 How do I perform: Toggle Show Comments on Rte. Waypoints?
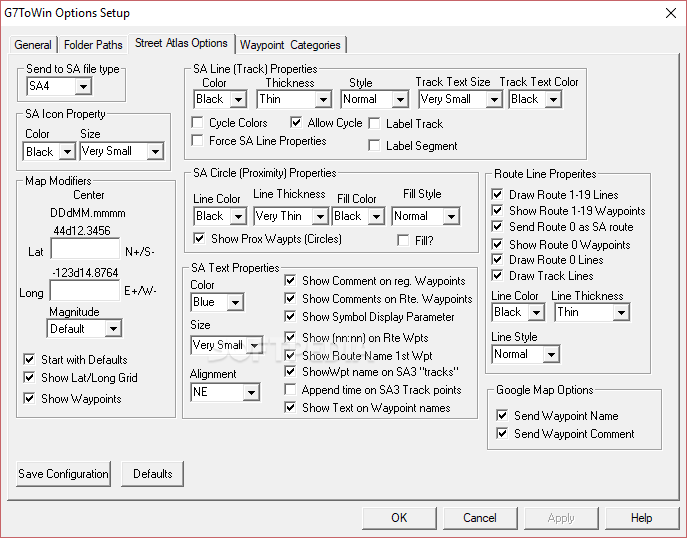coord(290,299)
